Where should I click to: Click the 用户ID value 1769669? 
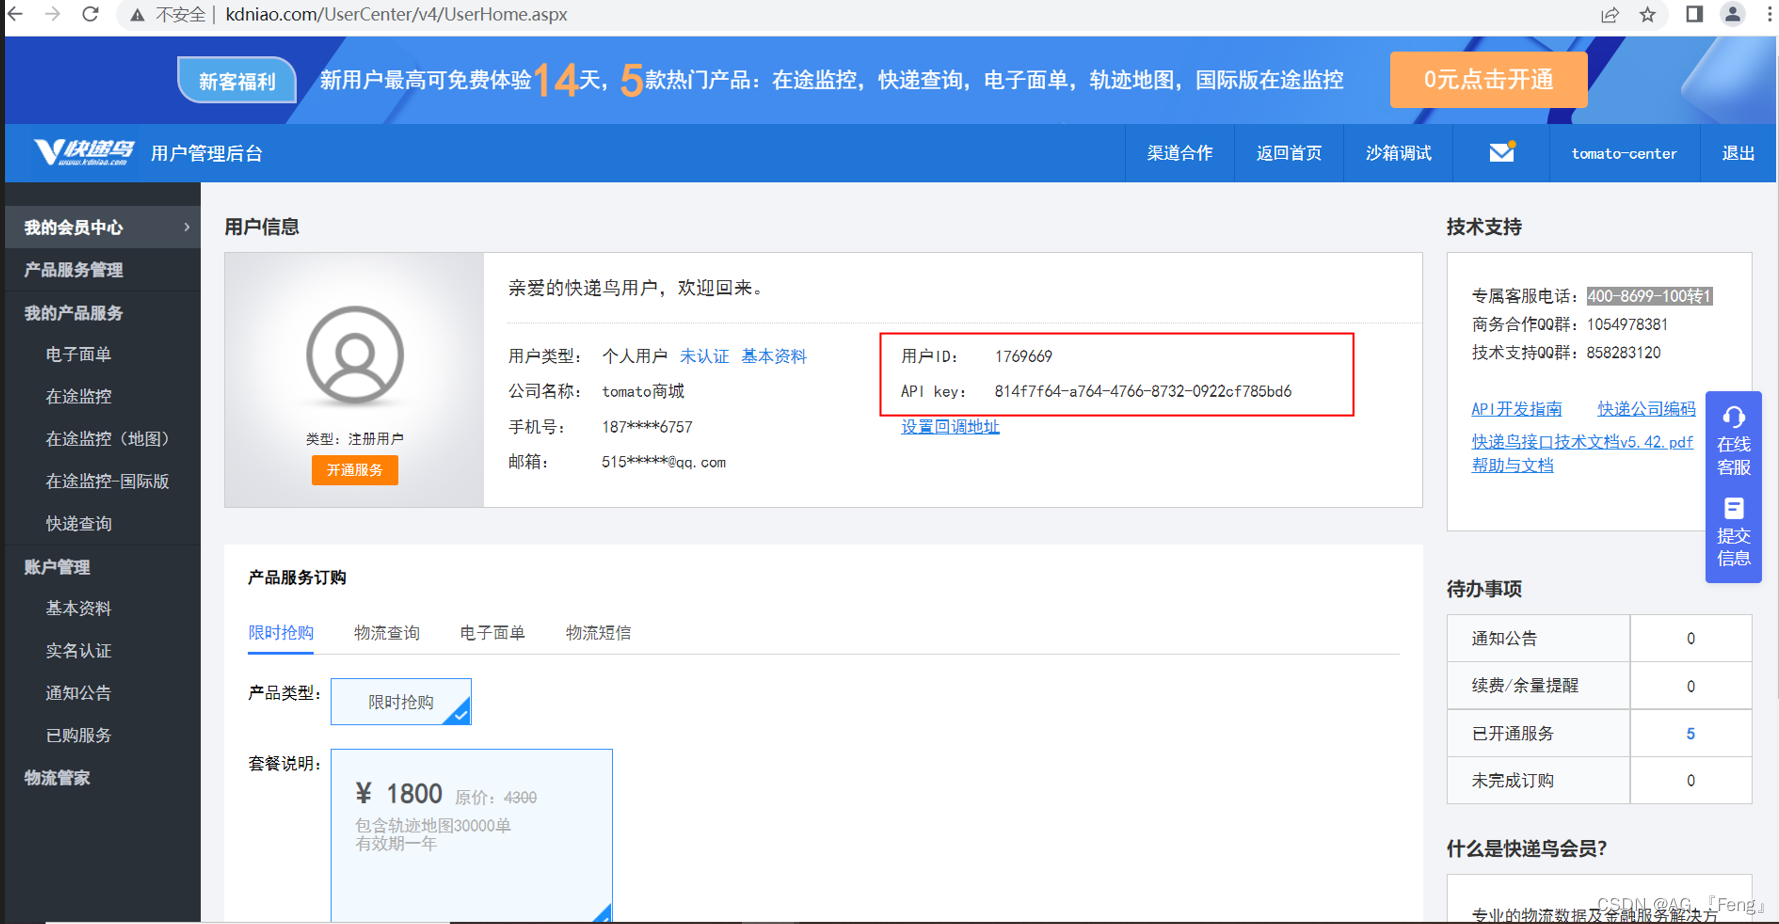pos(1023,356)
